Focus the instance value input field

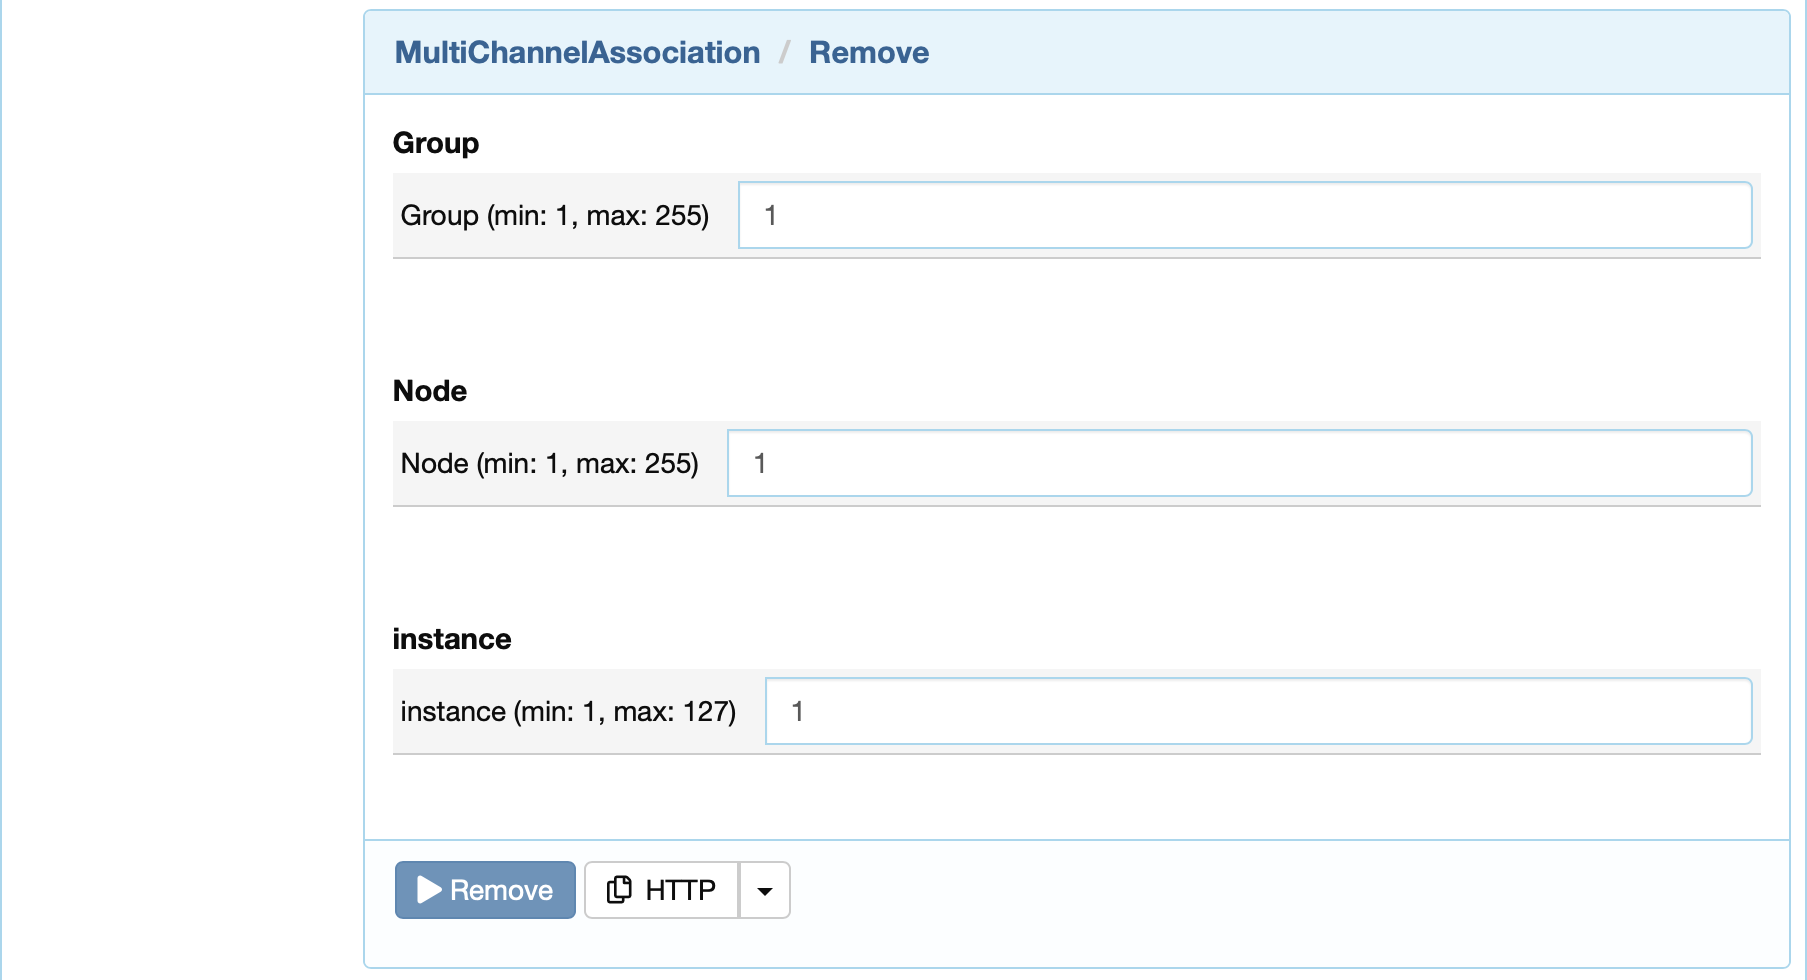click(x=1259, y=711)
